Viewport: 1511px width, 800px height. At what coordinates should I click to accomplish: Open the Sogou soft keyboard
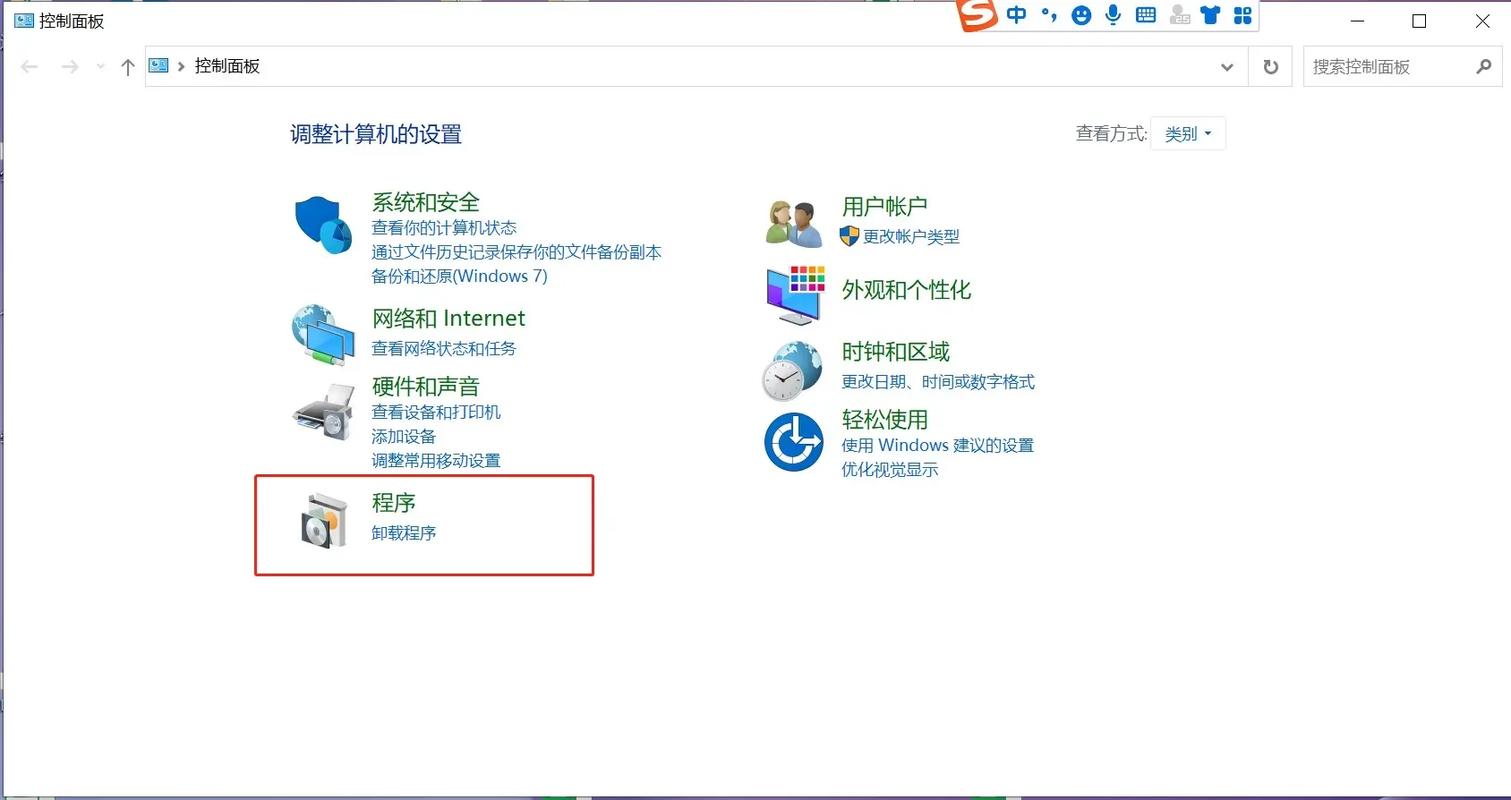pyautogui.click(x=1145, y=15)
